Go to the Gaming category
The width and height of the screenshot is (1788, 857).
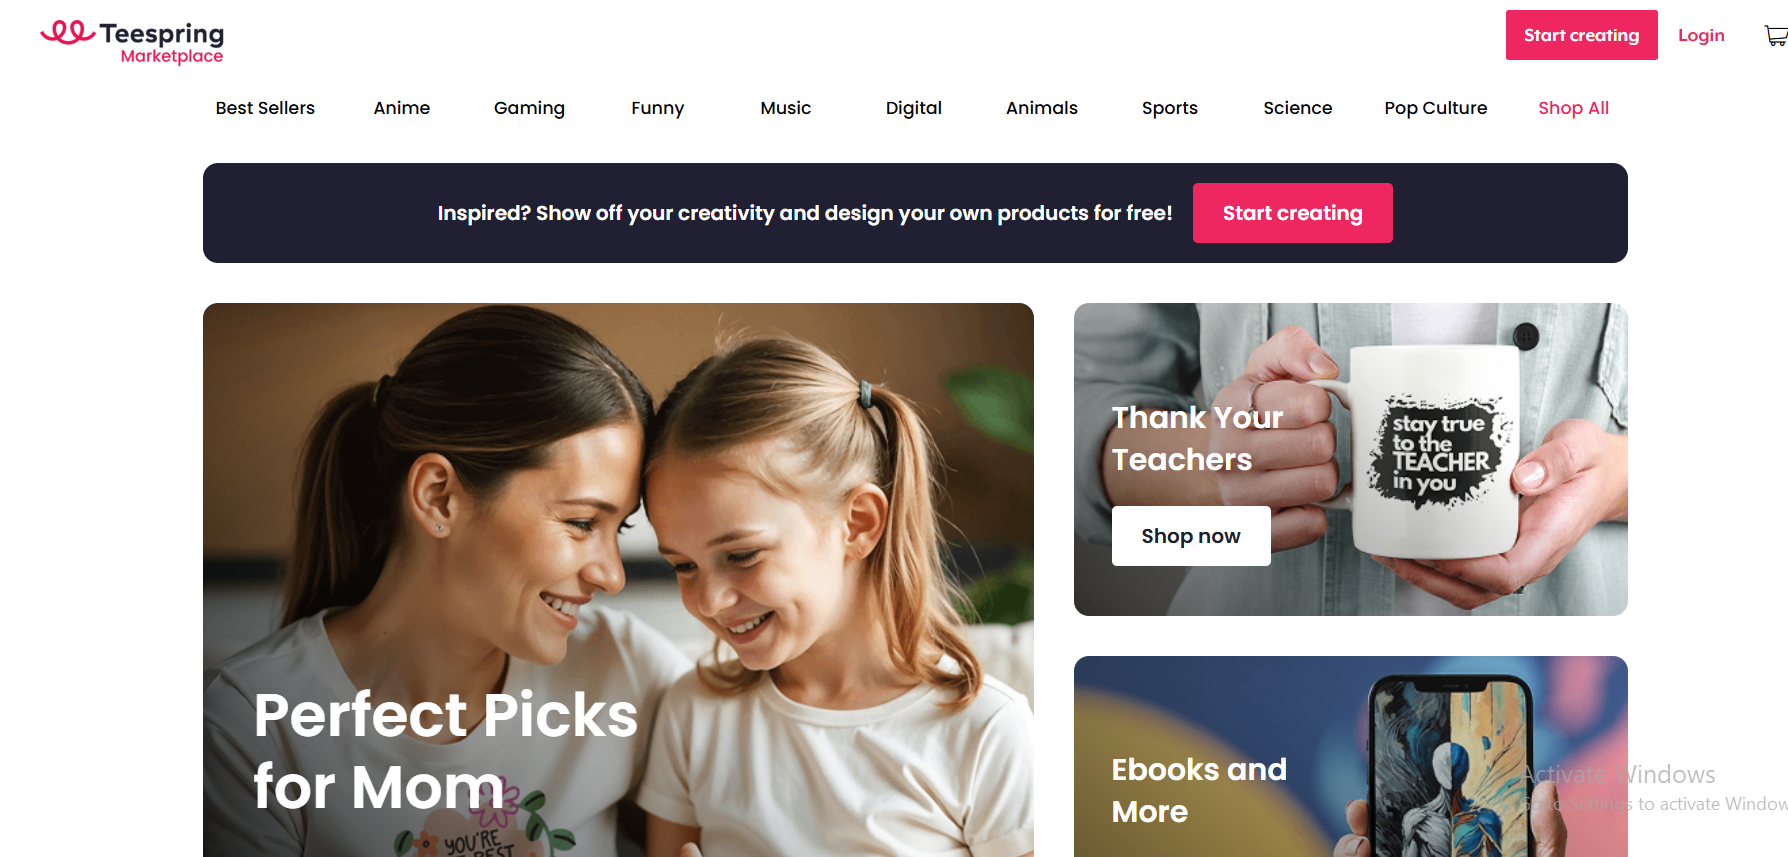point(529,108)
